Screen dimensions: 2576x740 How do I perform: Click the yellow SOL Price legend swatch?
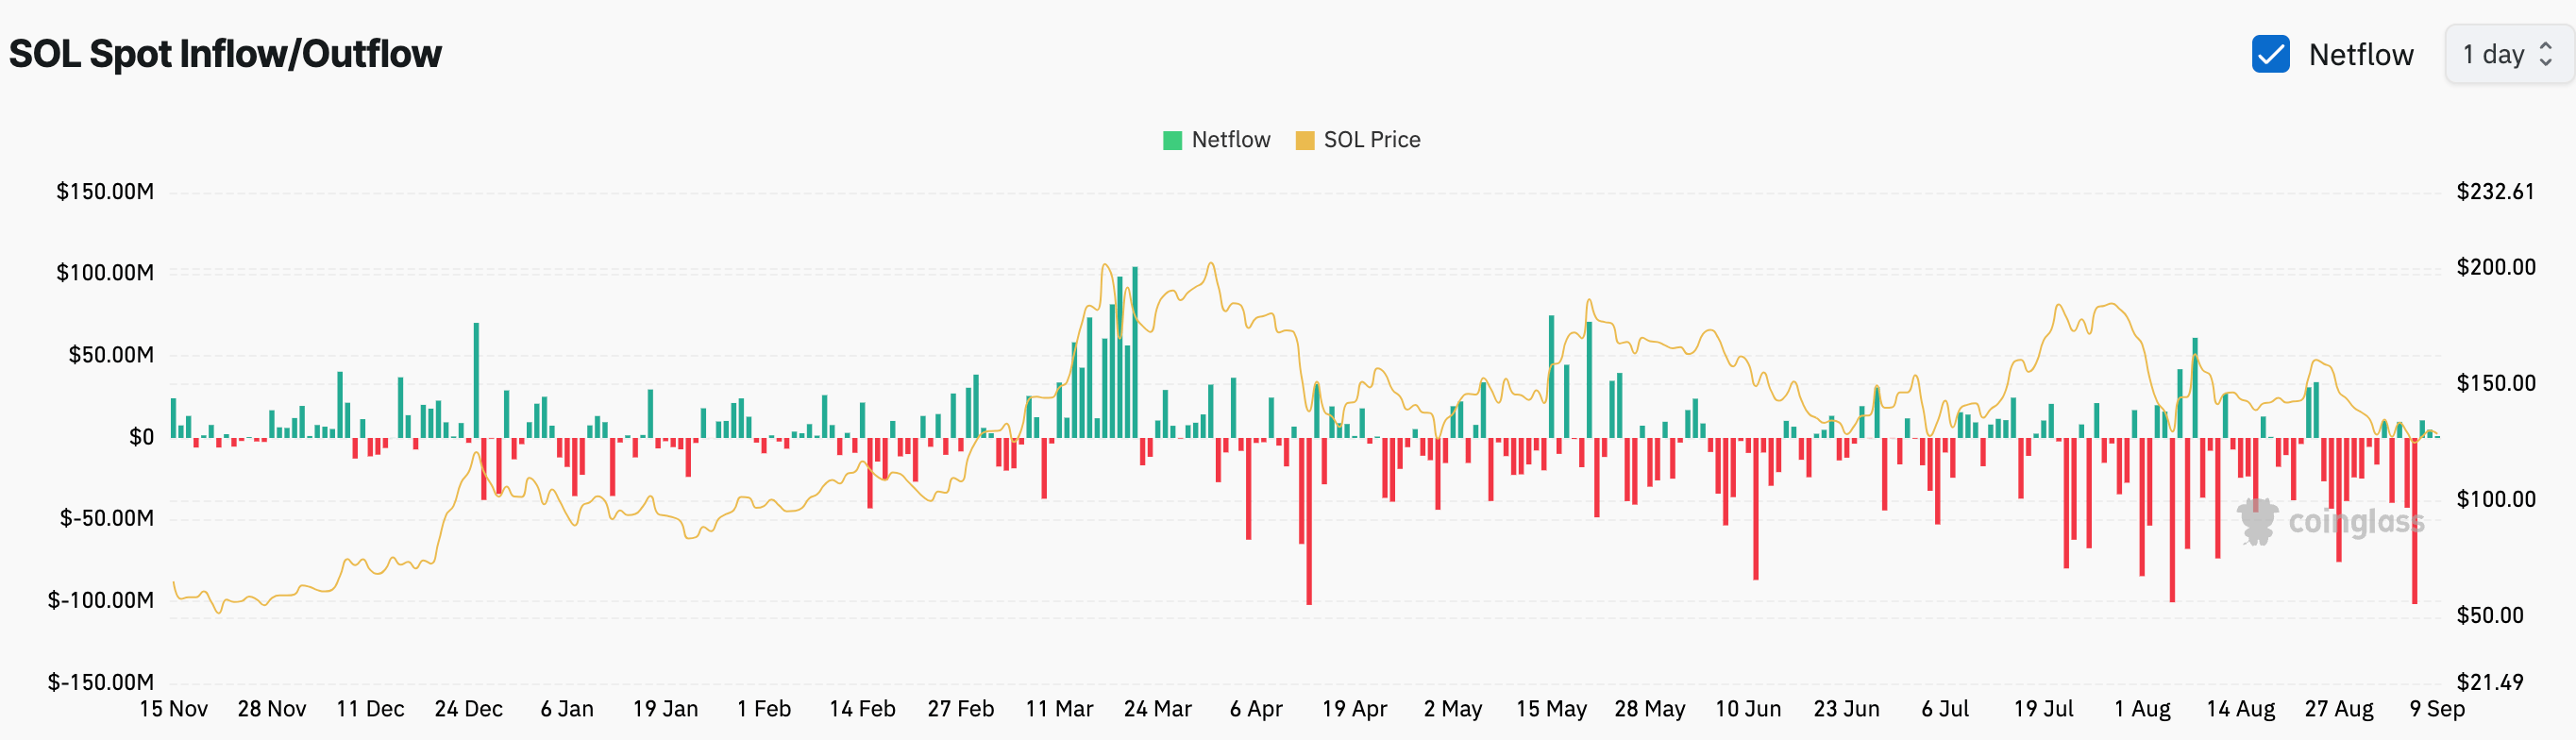(1304, 140)
